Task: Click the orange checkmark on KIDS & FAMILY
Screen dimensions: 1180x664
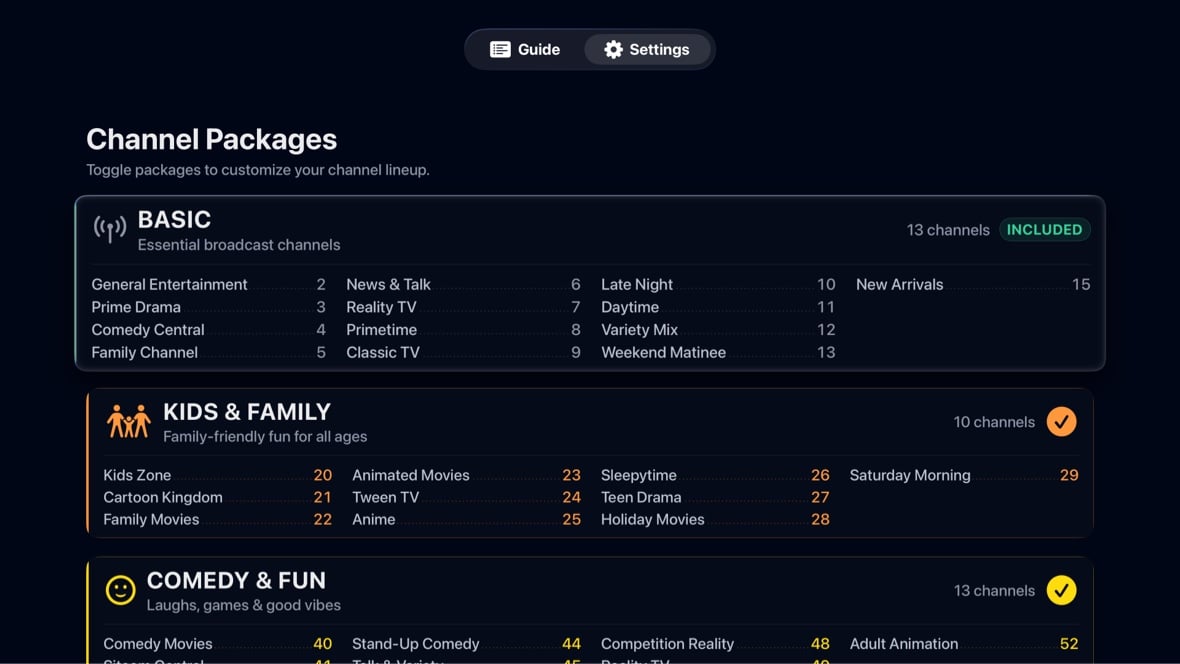Action: [1062, 421]
